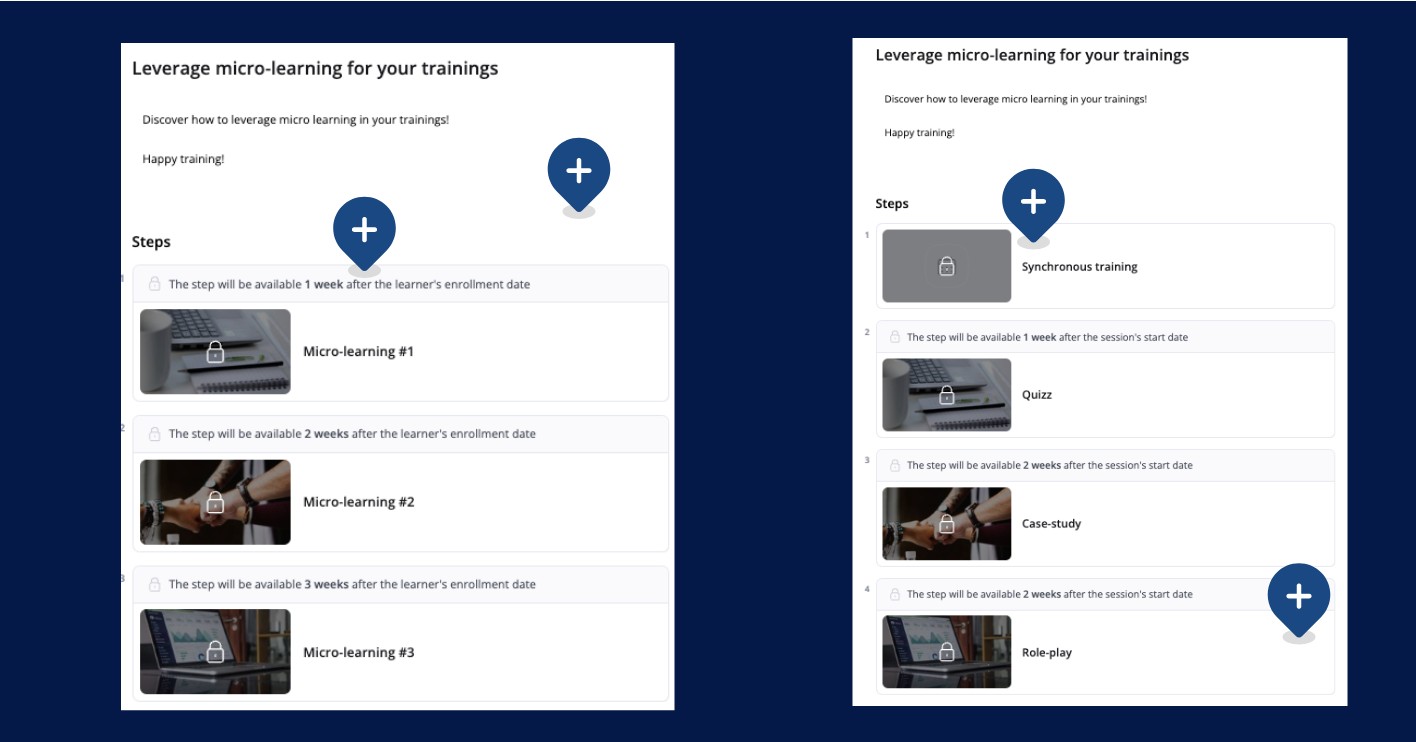Click the lock icon on the Synchronous training thumbnail
This screenshot has height=742, width=1416.
click(x=946, y=265)
